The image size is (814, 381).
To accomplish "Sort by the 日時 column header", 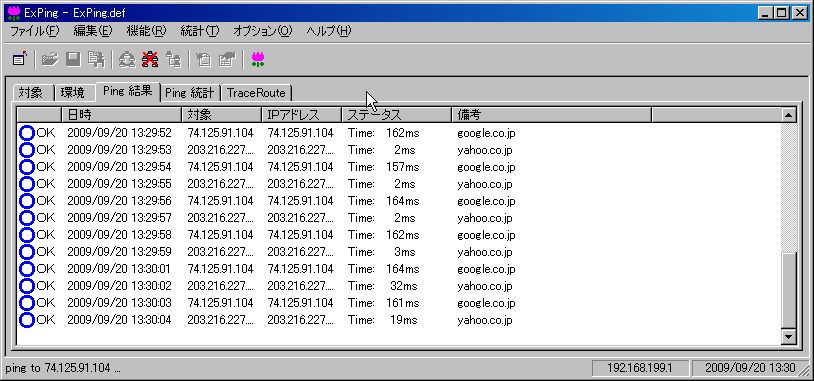I will (121, 115).
